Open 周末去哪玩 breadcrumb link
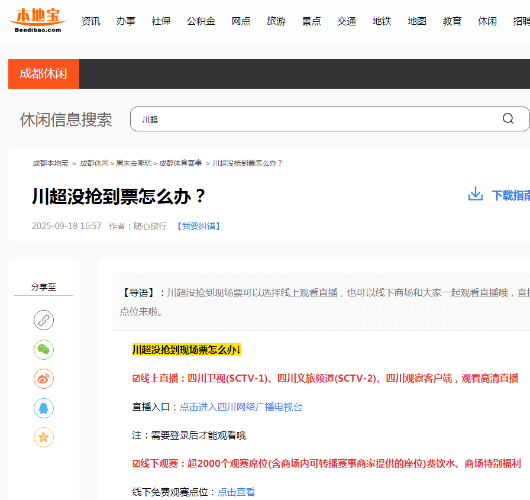Screen dimensions: 530x500 point(134,163)
